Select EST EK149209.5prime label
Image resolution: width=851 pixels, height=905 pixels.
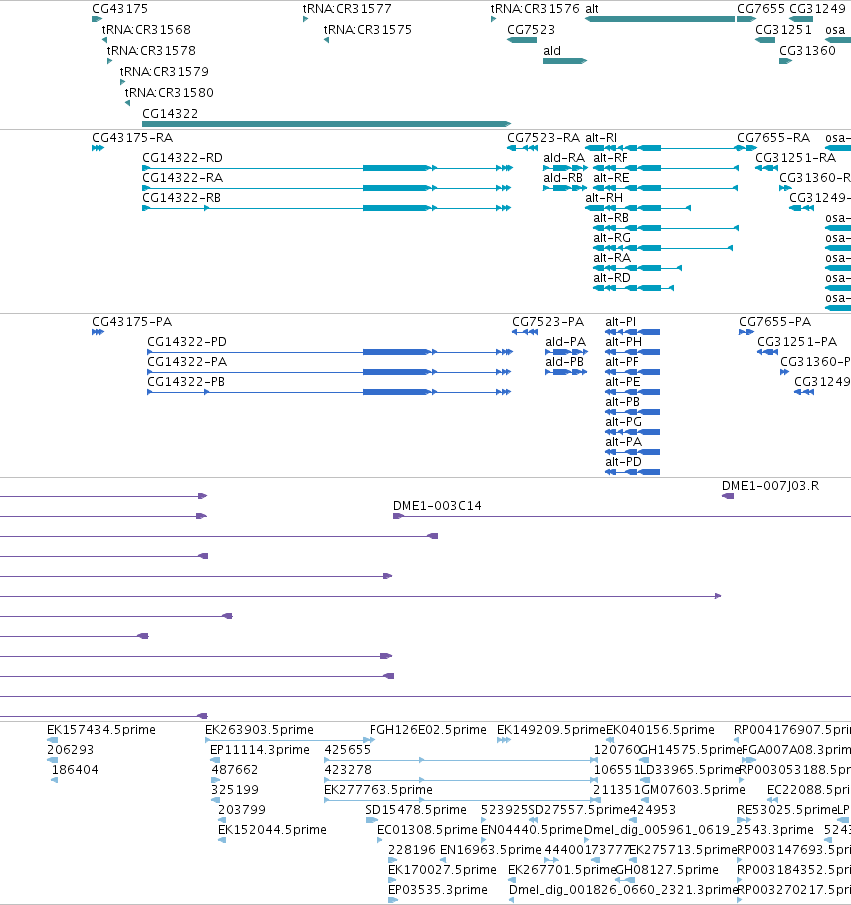click(x=551, y=730)
